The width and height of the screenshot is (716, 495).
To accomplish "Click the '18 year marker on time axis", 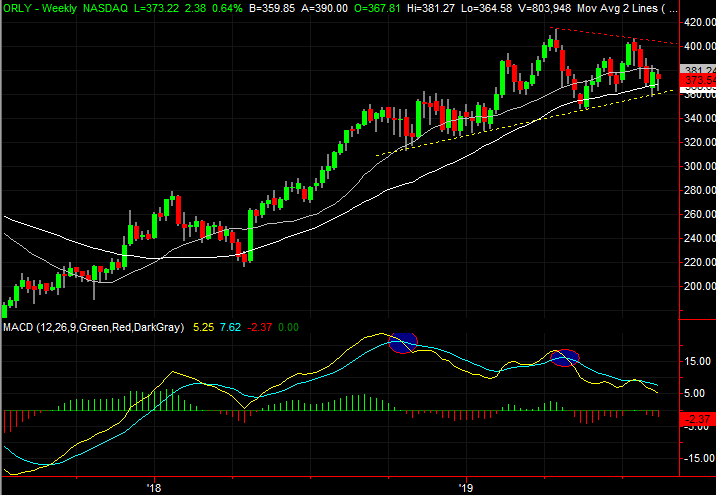I will [x=154, y=488].
